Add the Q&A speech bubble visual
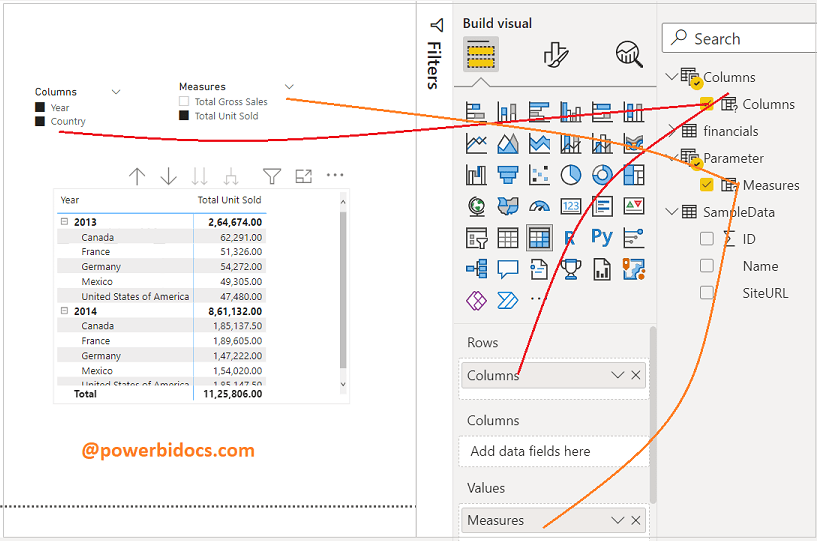This screenshot has width=817, height=541. [x=507, y=269]
